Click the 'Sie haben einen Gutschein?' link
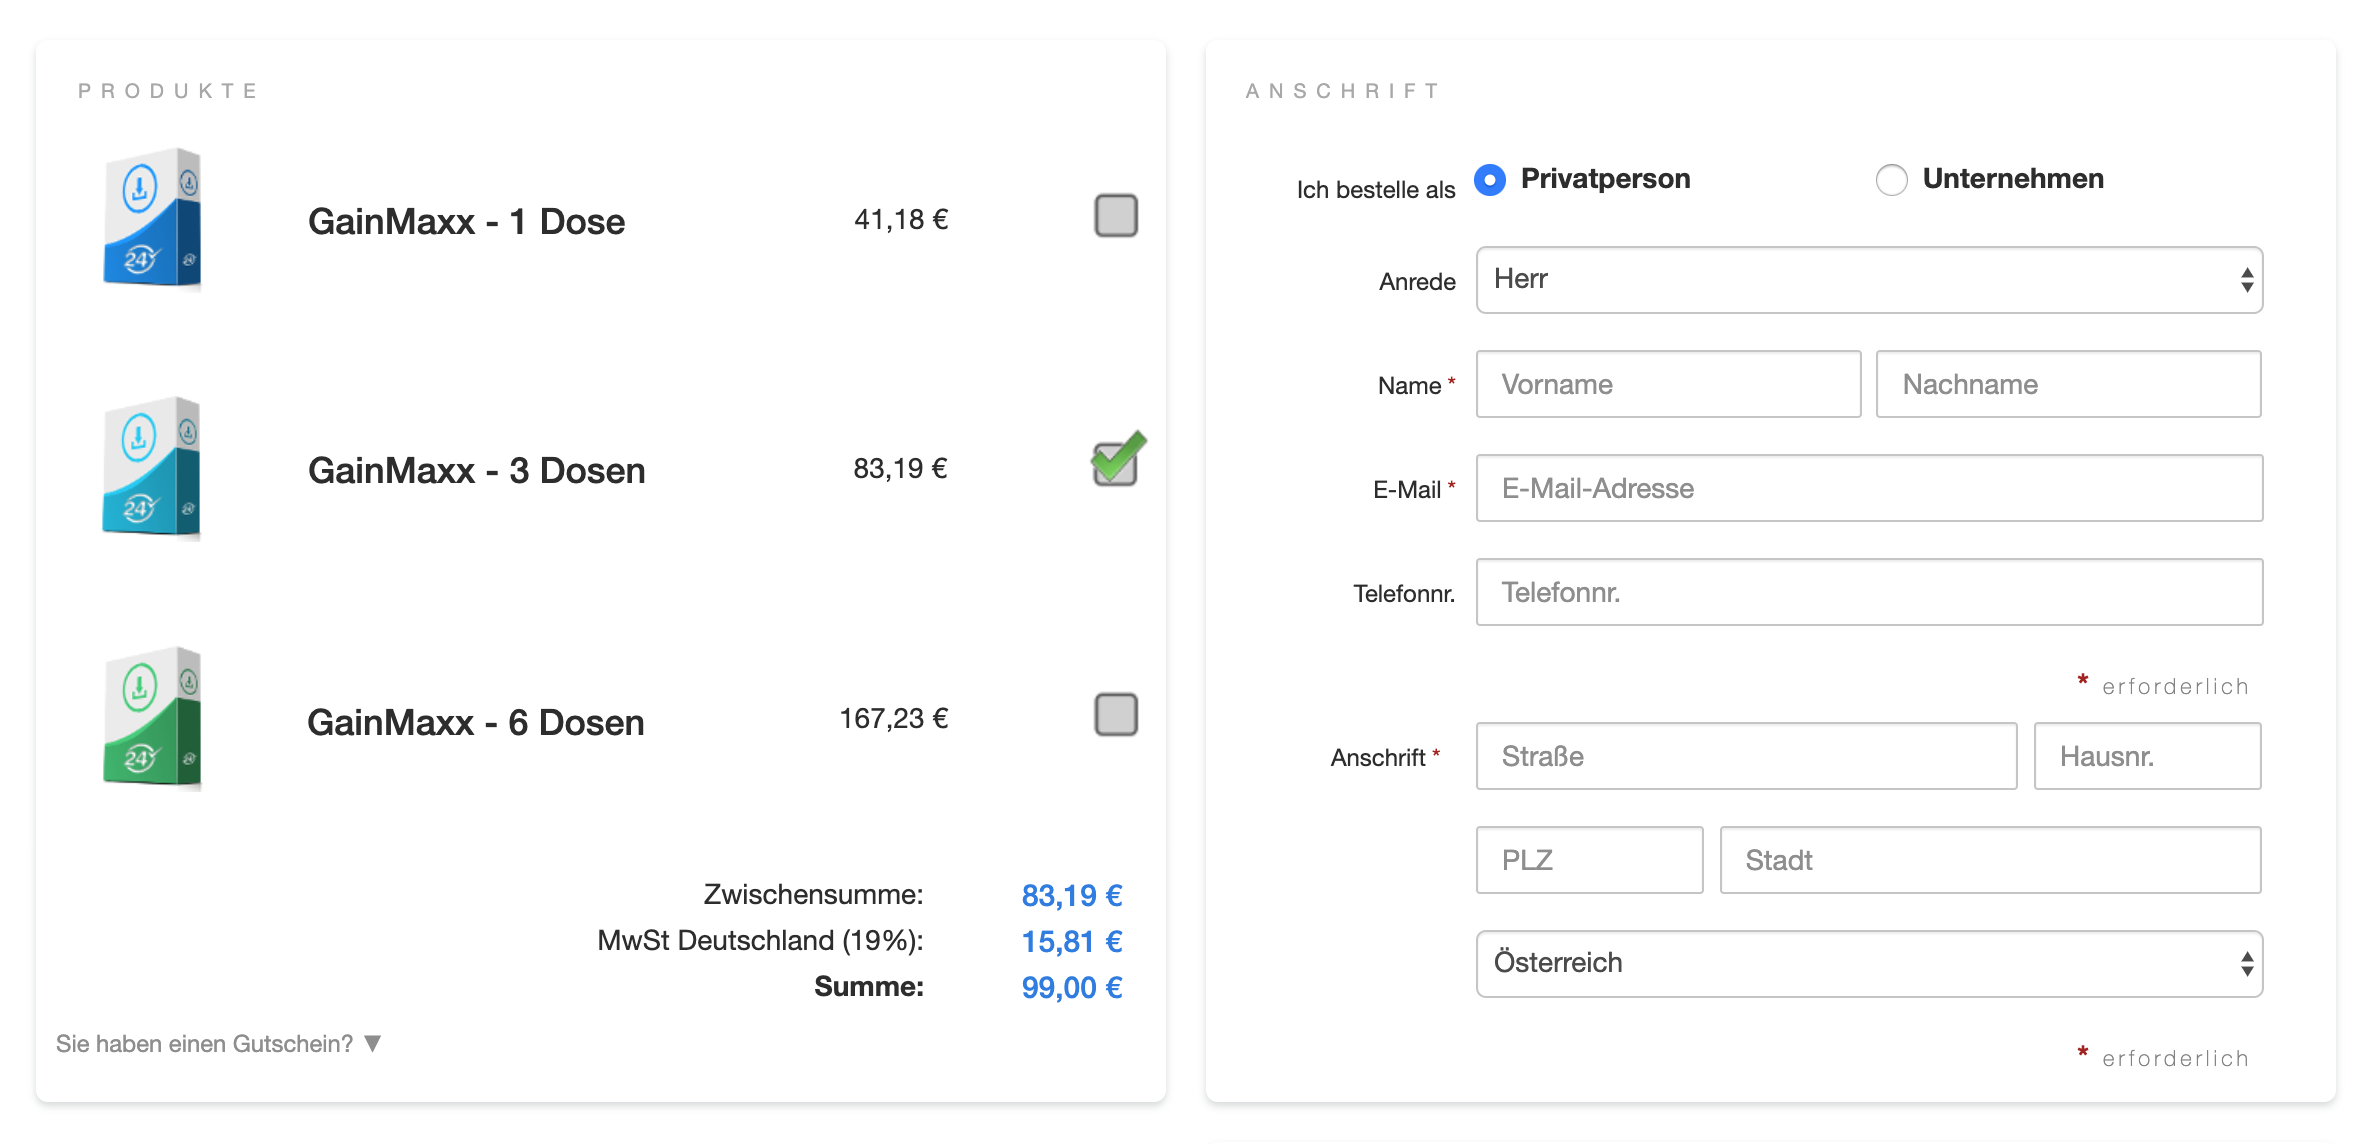This screenshot has width=2378, height=1144. 205,1044
